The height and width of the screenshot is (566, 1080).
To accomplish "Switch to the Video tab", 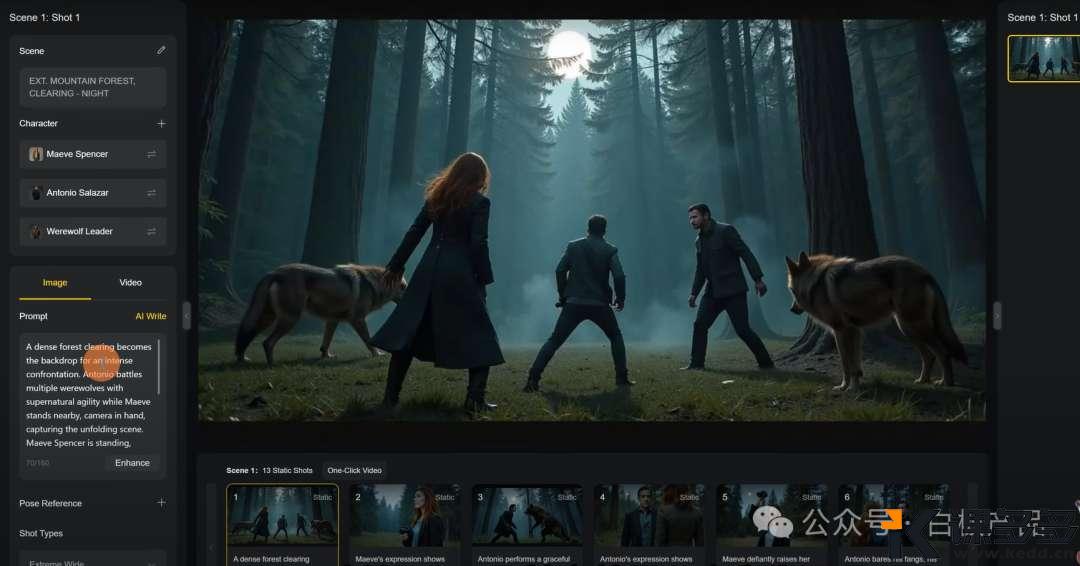I will (x=131, y=283).
